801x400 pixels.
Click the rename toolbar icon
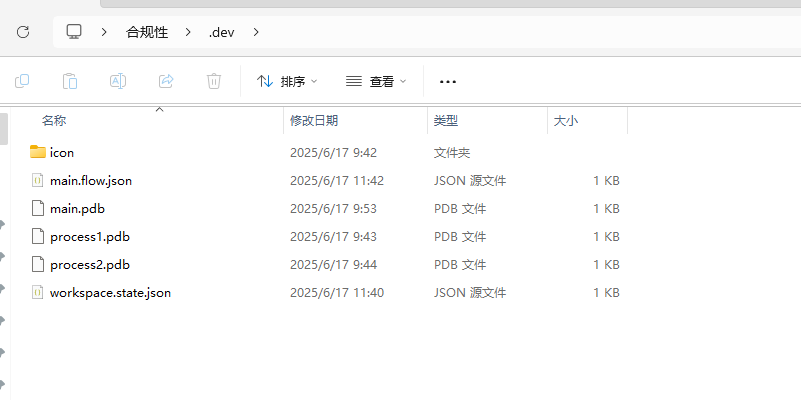tap(118, 81)
